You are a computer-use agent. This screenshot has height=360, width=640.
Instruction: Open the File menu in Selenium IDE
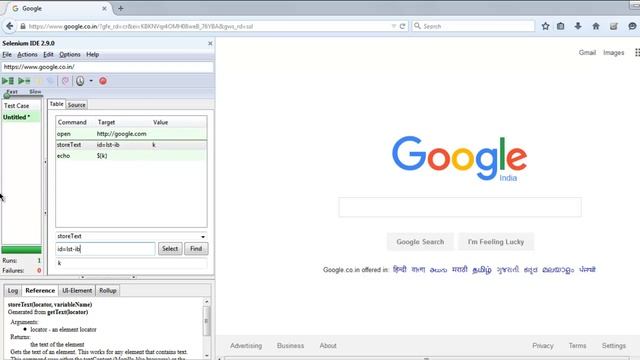7,54
